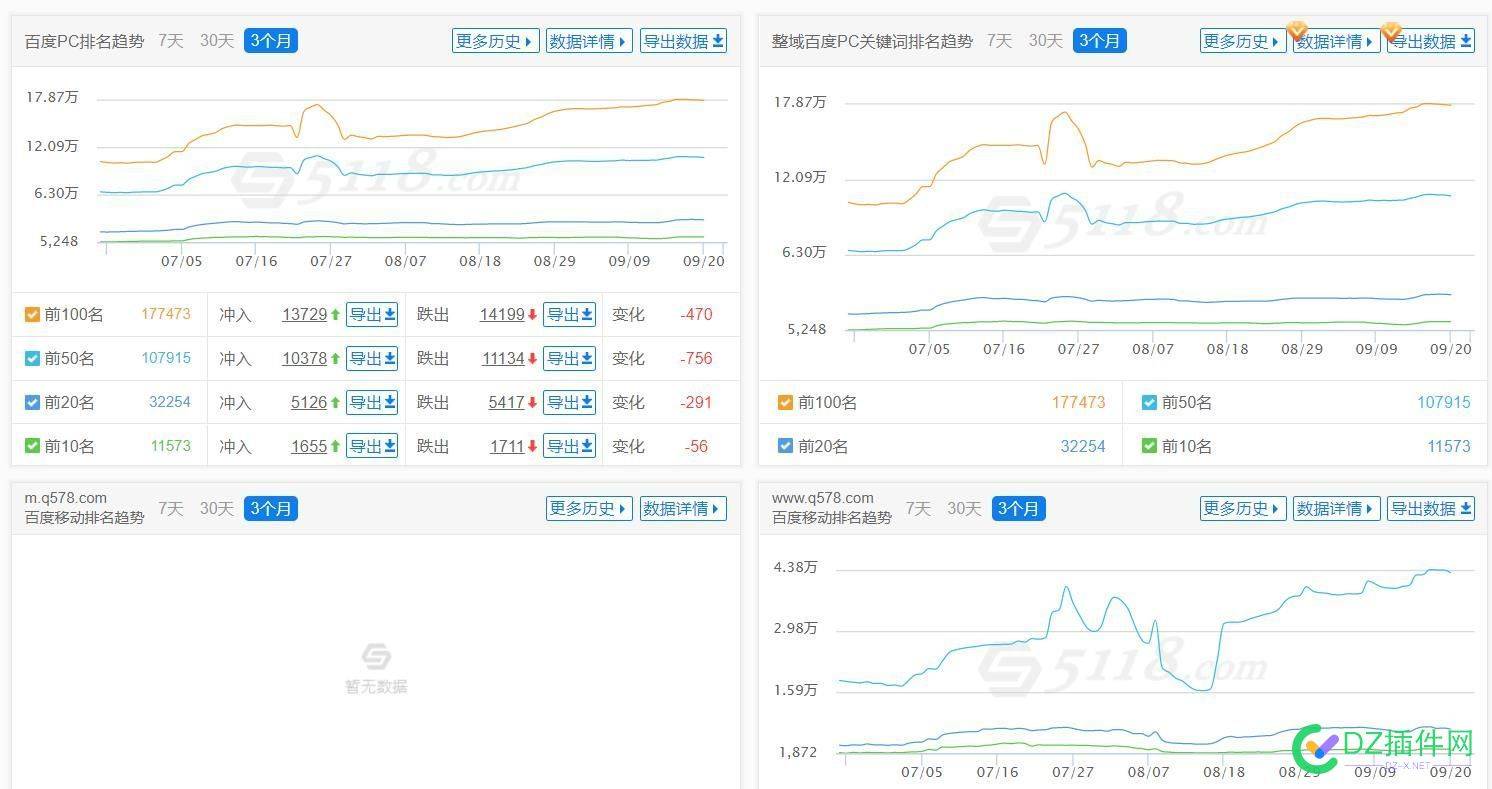Image resolution: width=1492 pixels, height=789 pixels.
Task: Switch 百度PC排名趋势 to 30天 range
Action: 217,41
